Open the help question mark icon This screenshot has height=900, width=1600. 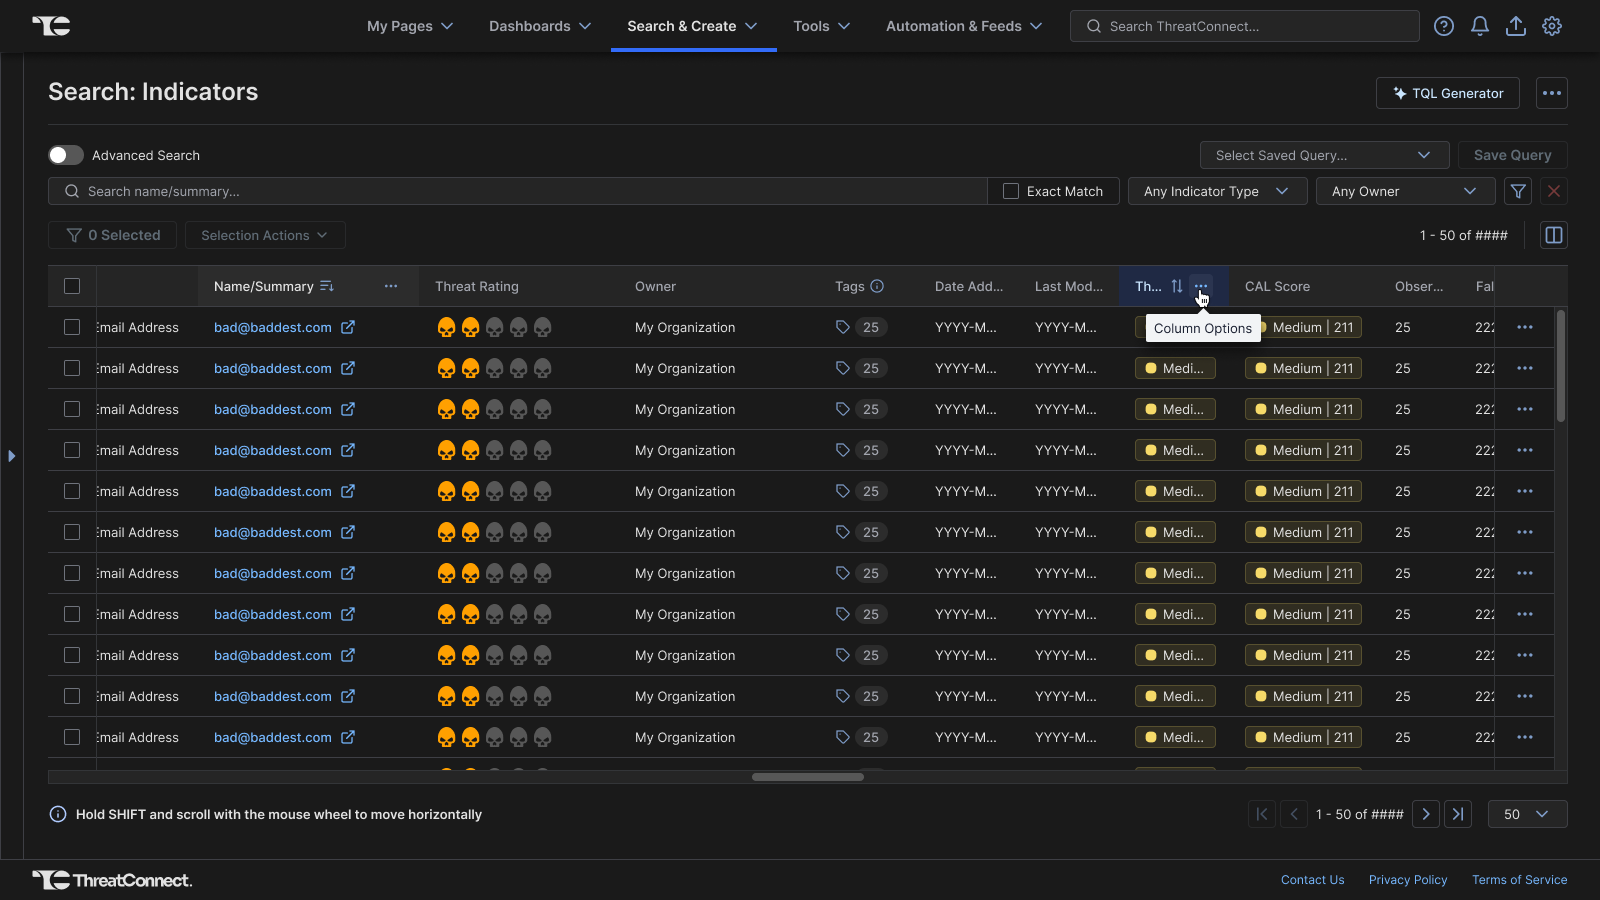click(1443, 26)
